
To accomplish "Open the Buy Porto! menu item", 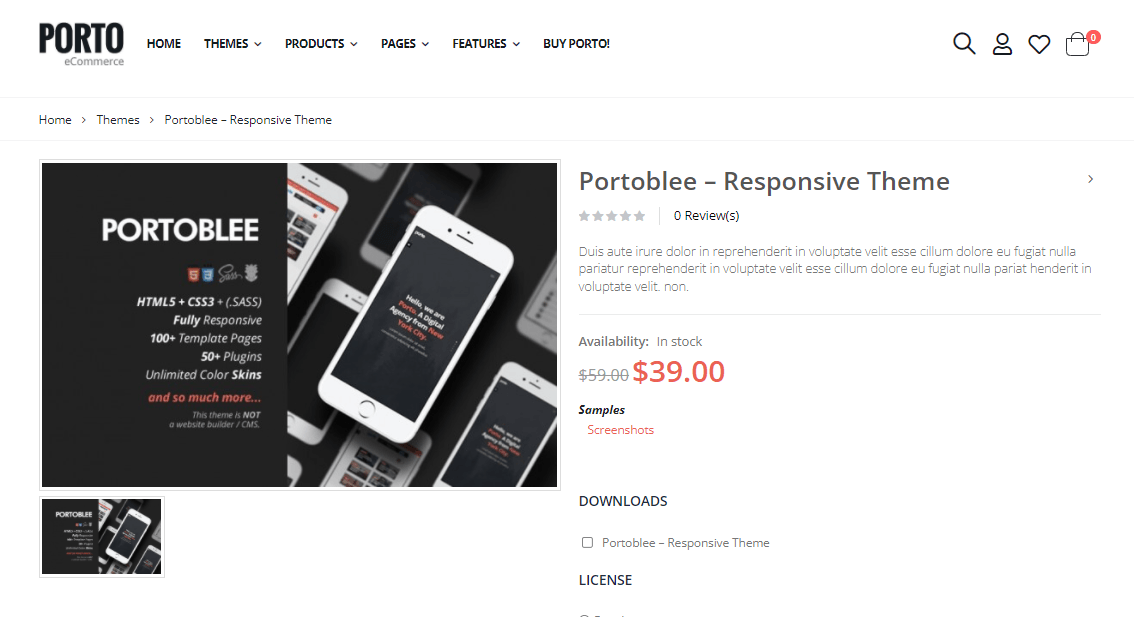I will [x=576, y=43].
